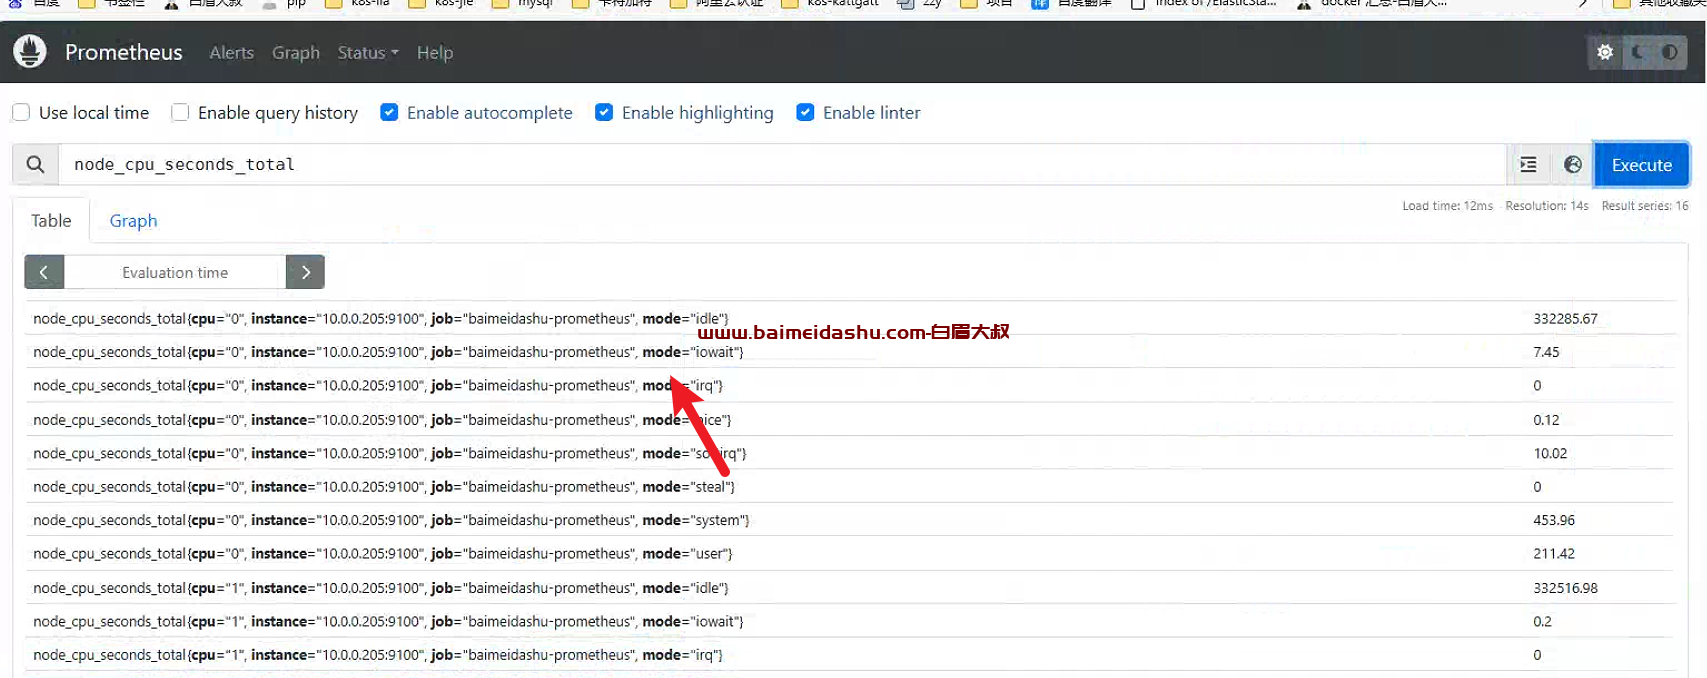Image resolution: width=1707 pixels, height=678 pixels.
Task: Click the cpu 1 mode iowait series
Action: pyautogui.click(x=849, y=621)
